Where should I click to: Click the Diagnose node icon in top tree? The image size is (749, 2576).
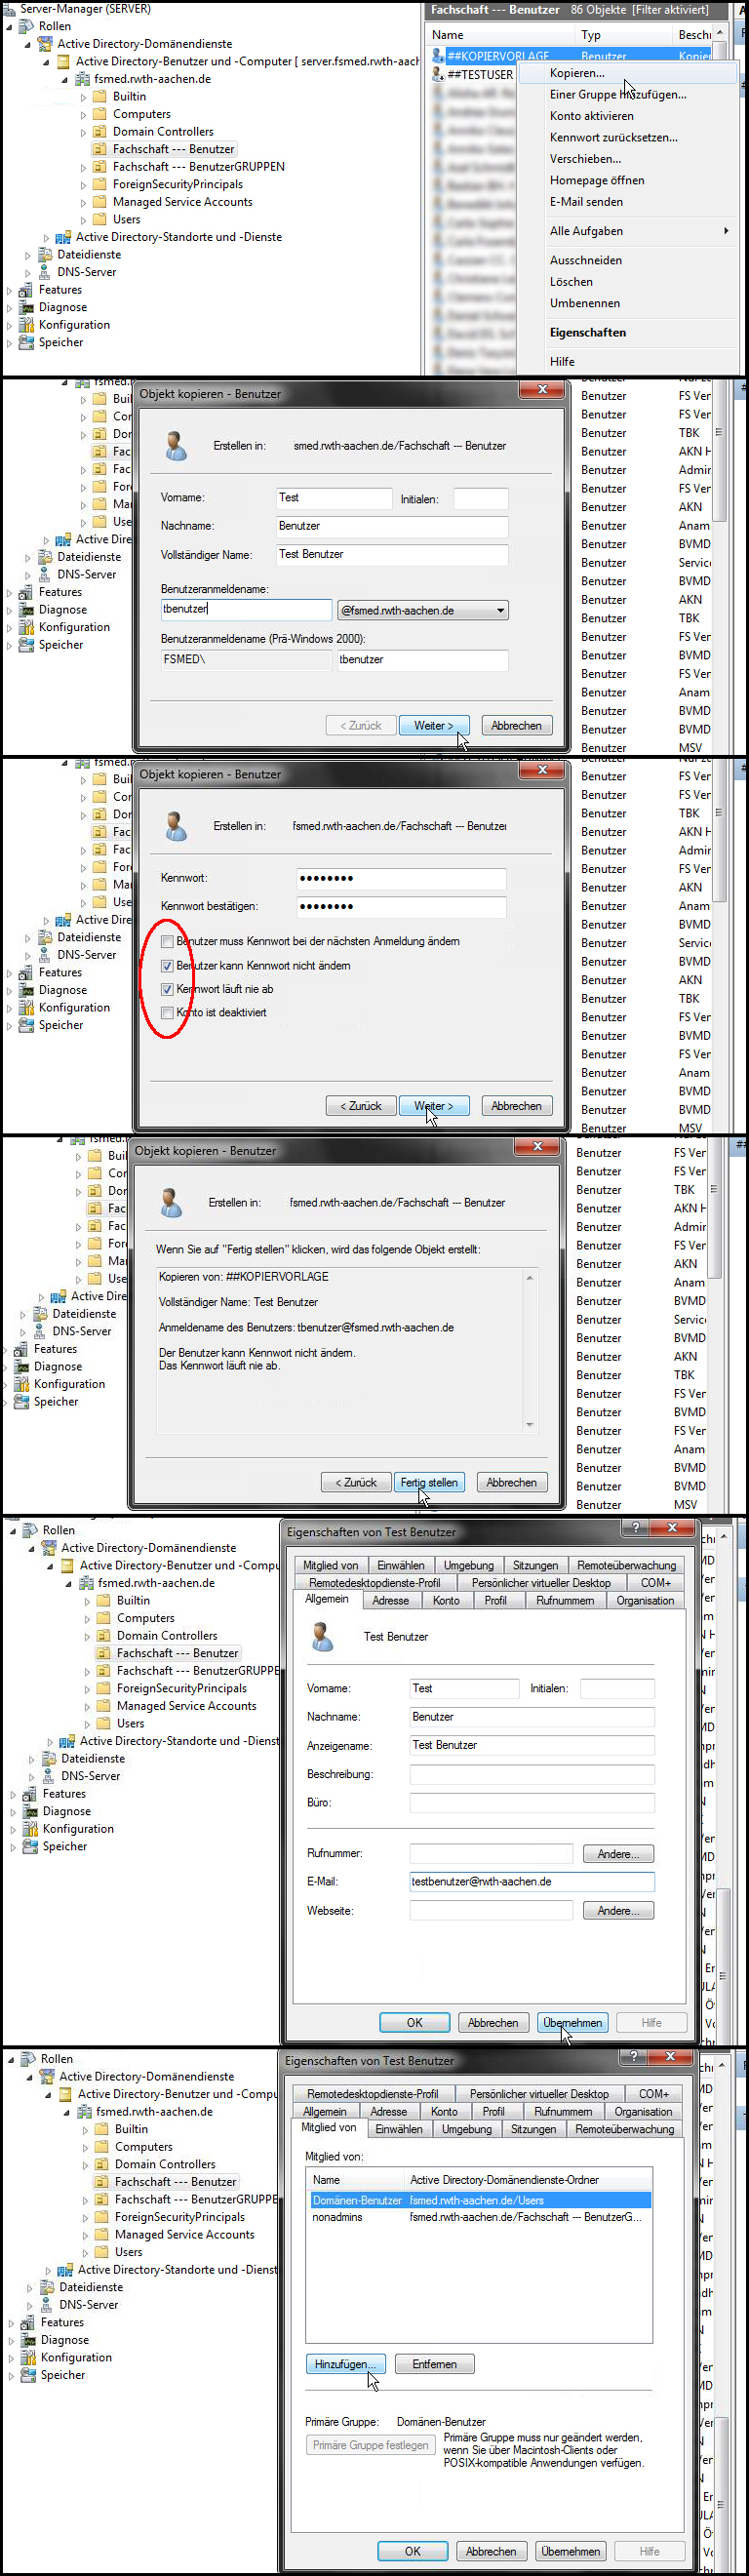tap(27, 307)
